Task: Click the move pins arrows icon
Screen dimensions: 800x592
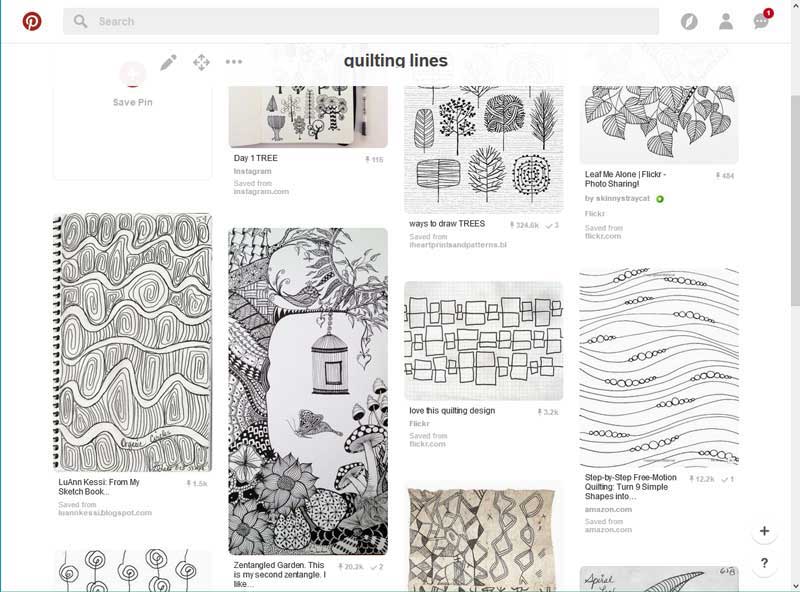Action: 201,62
